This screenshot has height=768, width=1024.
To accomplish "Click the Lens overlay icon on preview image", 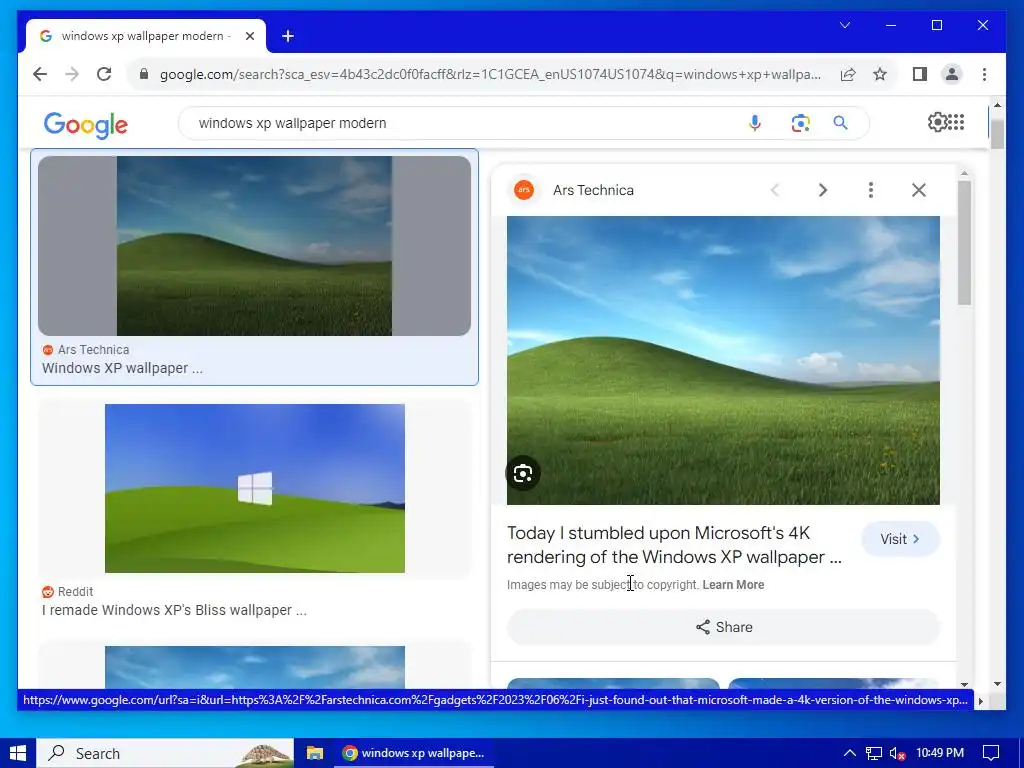I will 523,473.
